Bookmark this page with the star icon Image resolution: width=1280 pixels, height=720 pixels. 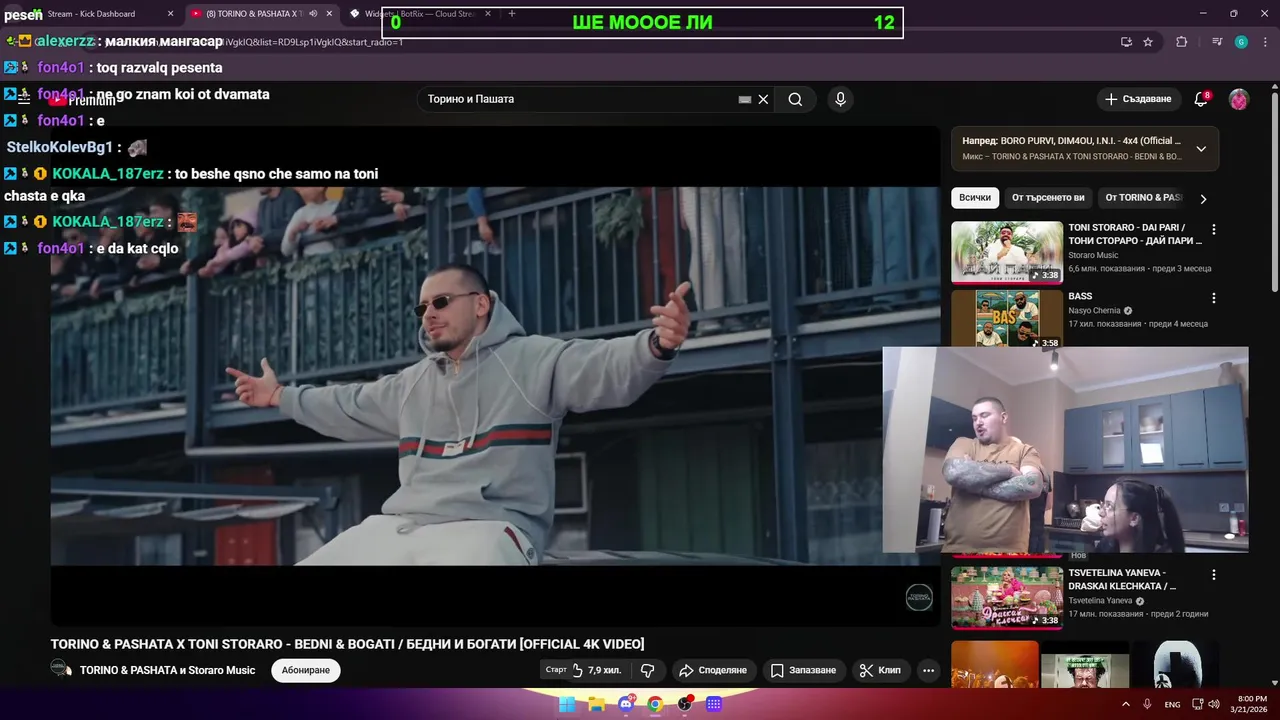[1148, 42]
